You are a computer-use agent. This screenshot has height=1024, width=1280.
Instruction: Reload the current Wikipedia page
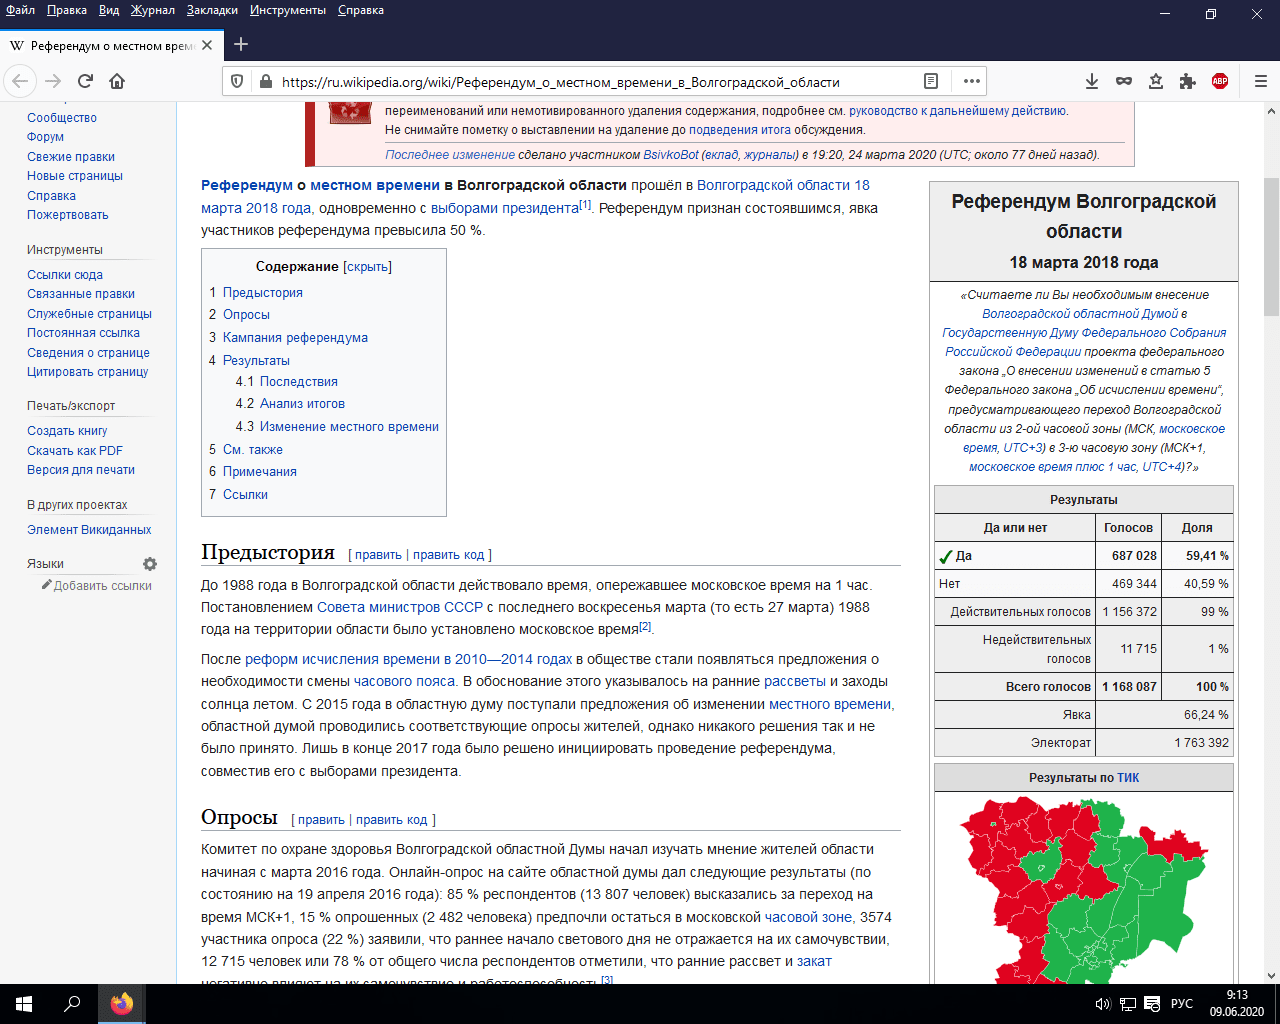point(85,81)
